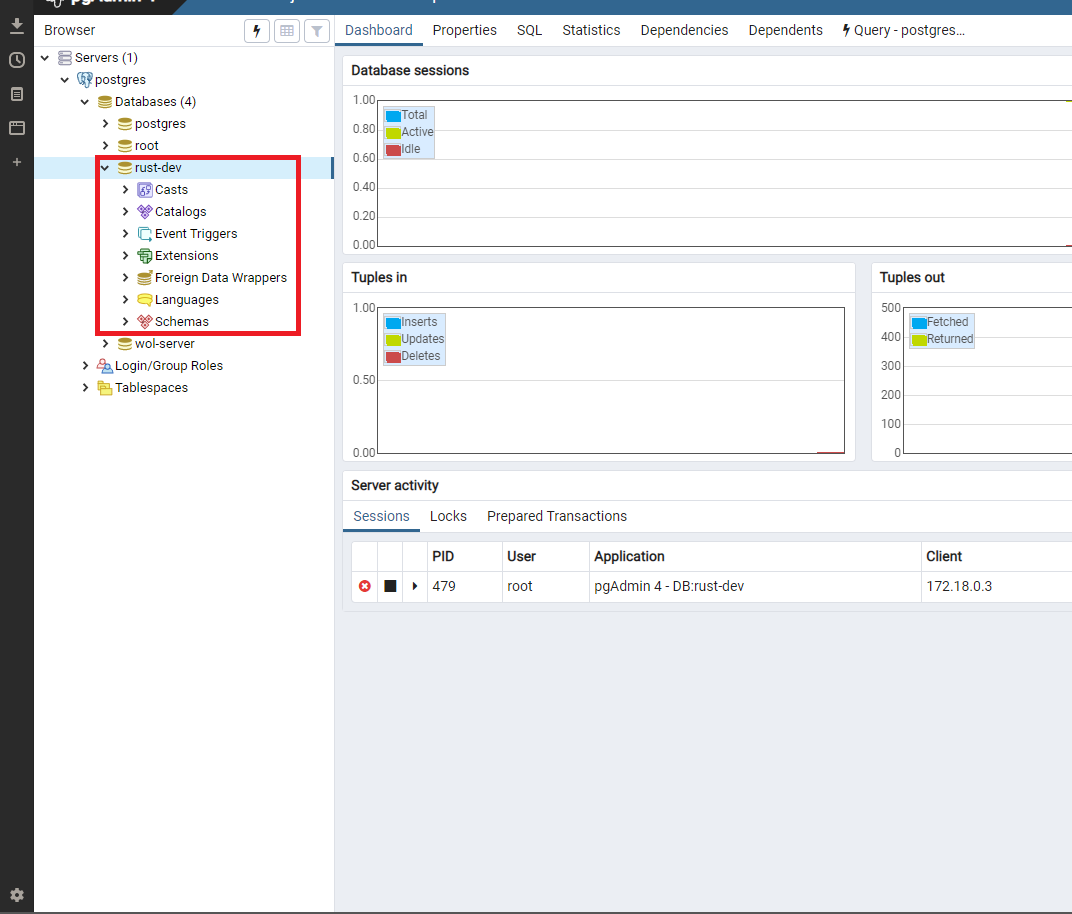The image size is (1072, 914).
Task: Sort by the Client column header
Action: click(996, 556)
